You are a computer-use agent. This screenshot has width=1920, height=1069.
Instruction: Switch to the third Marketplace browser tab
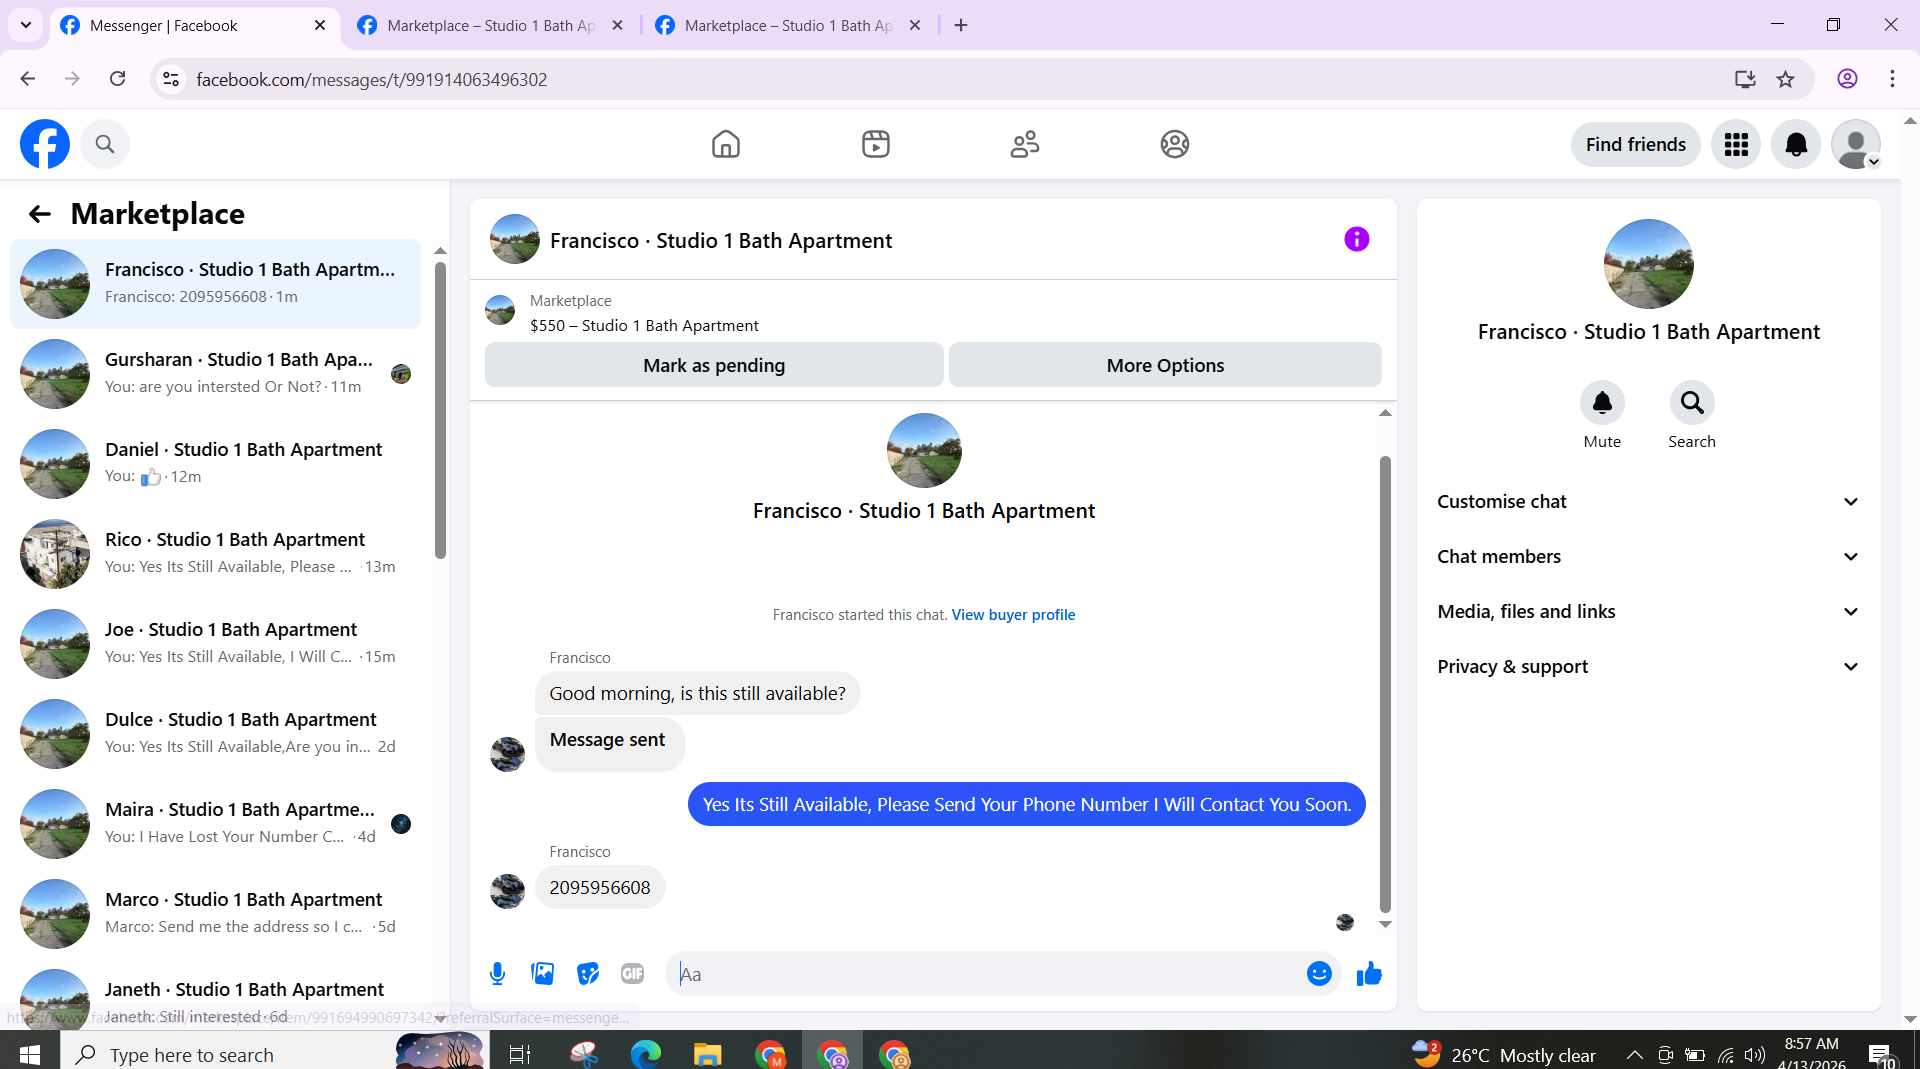point(788,26)
